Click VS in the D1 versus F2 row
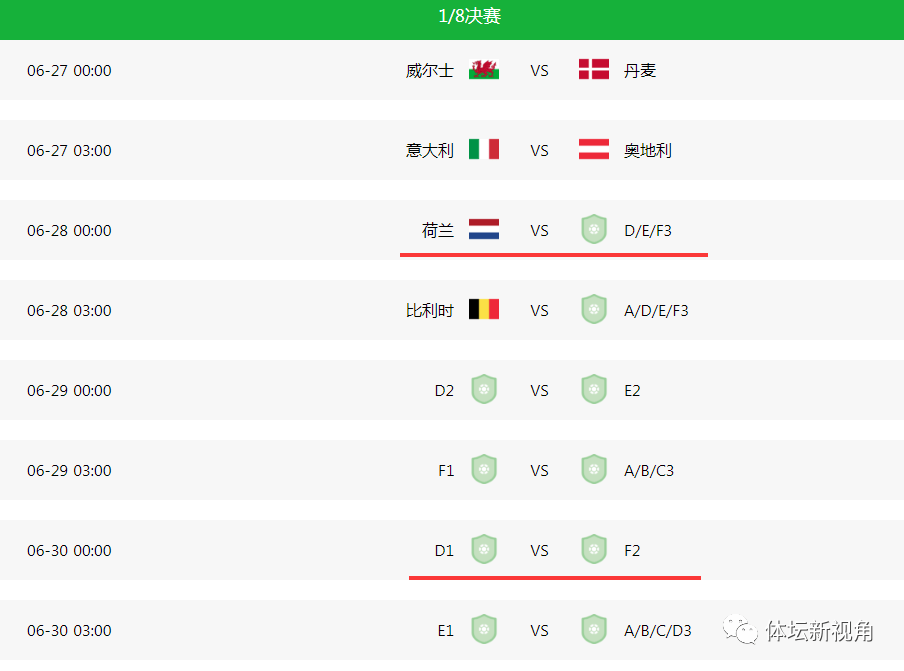This screenshot has width=904, height=671. click(540, 551)
